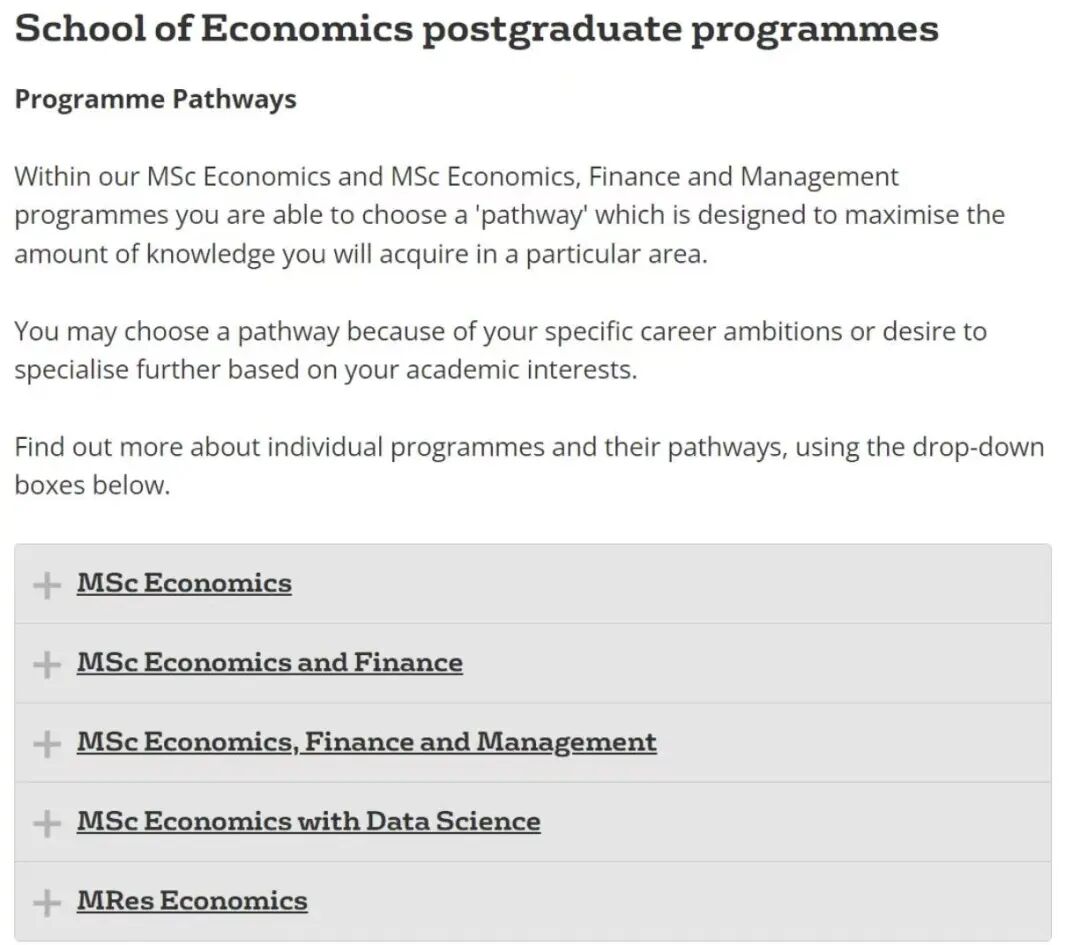Click the plus icon for MSc Economics and Finance
1080x945 pixels.
[45, 663]
